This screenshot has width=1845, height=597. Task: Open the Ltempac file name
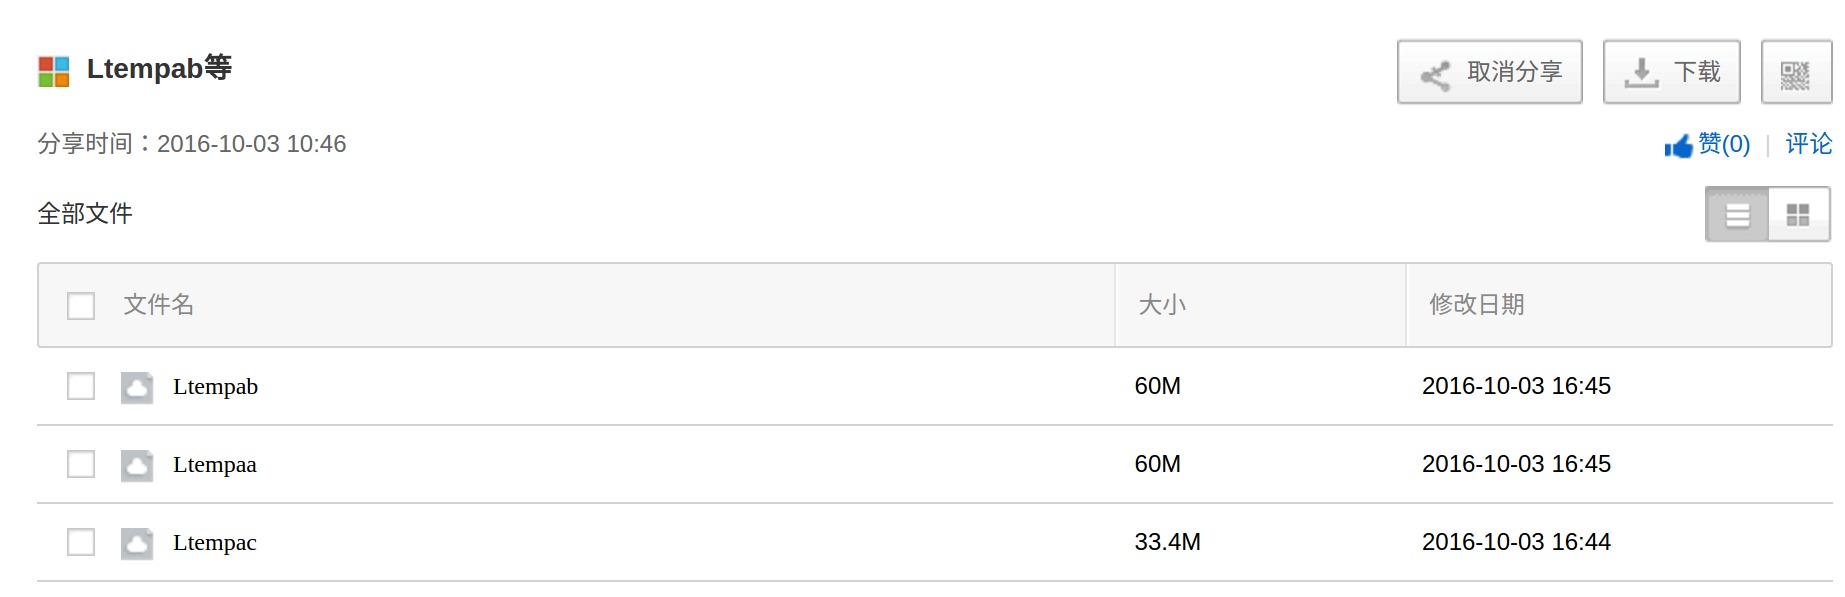point(214,543)
